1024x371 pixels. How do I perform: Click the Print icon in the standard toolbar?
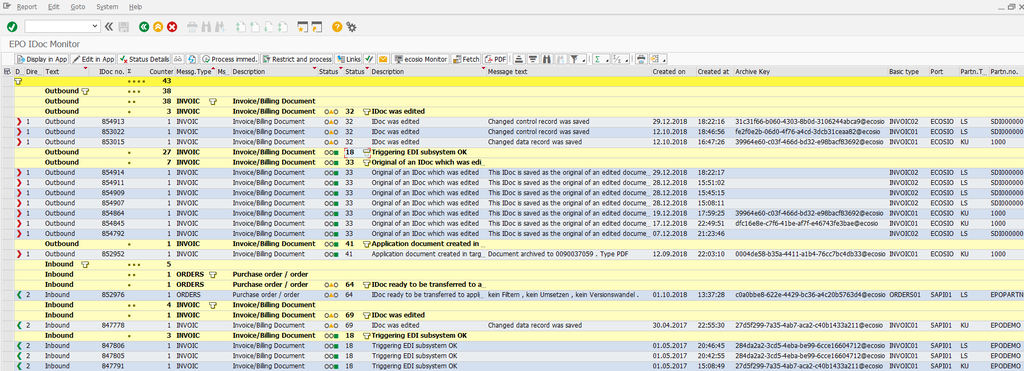192,27
